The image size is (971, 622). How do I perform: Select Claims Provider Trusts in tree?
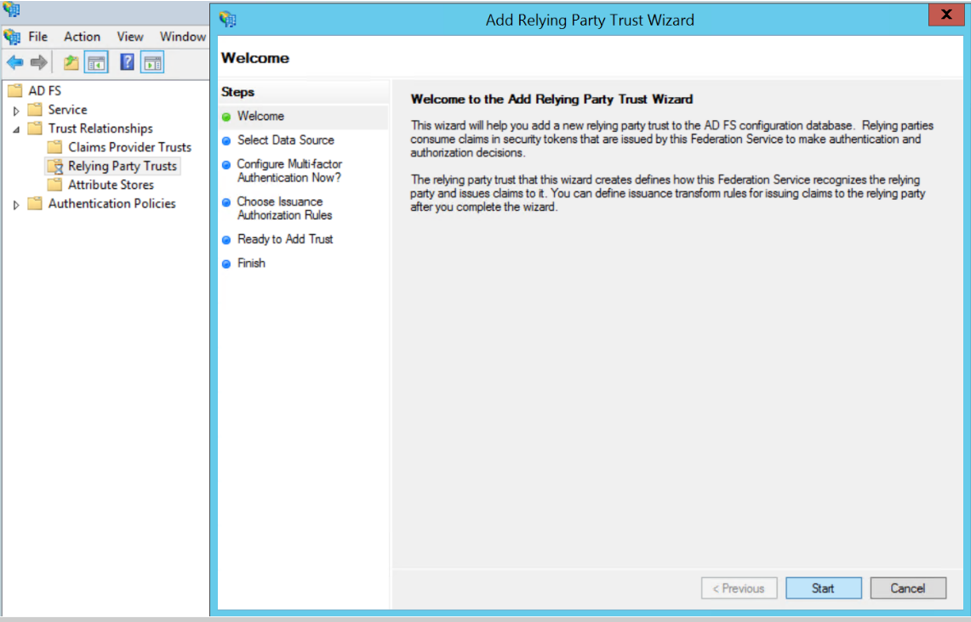[129, 147]
